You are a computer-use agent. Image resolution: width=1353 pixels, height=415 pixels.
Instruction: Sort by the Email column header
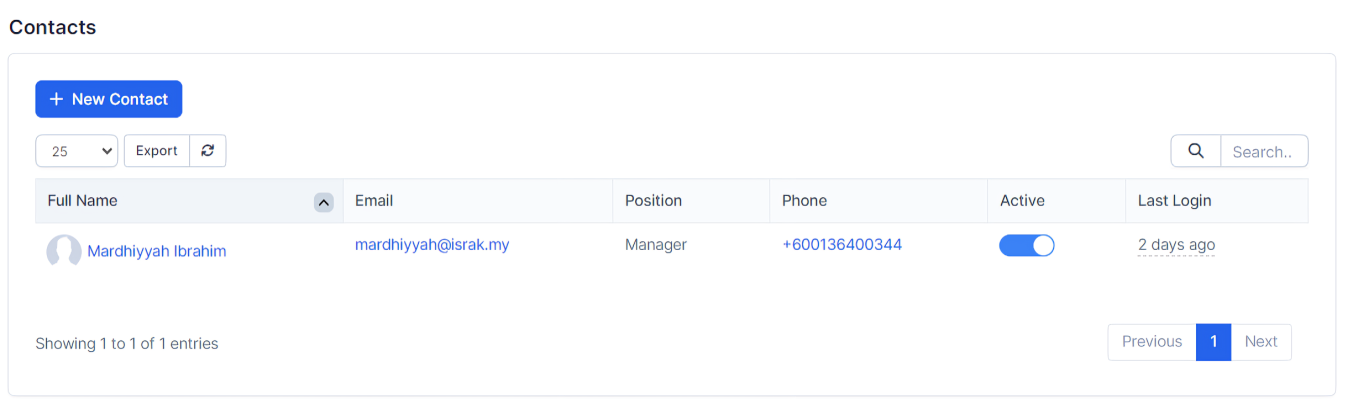pos(374,201)
